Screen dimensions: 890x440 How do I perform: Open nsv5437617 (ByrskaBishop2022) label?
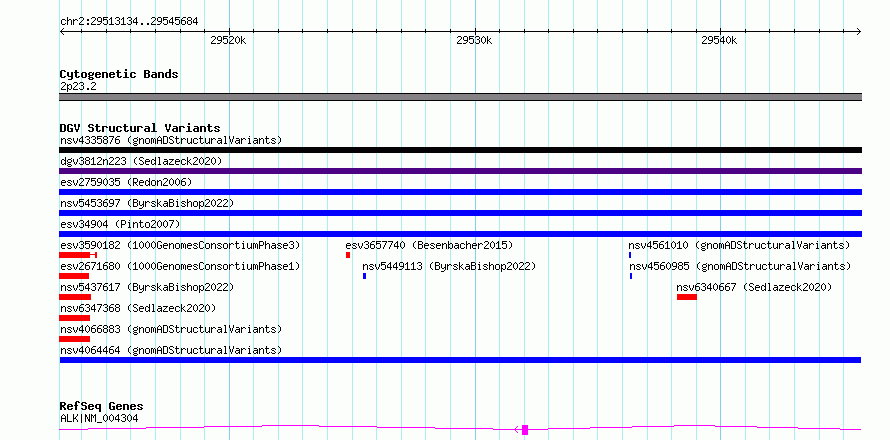147,287
